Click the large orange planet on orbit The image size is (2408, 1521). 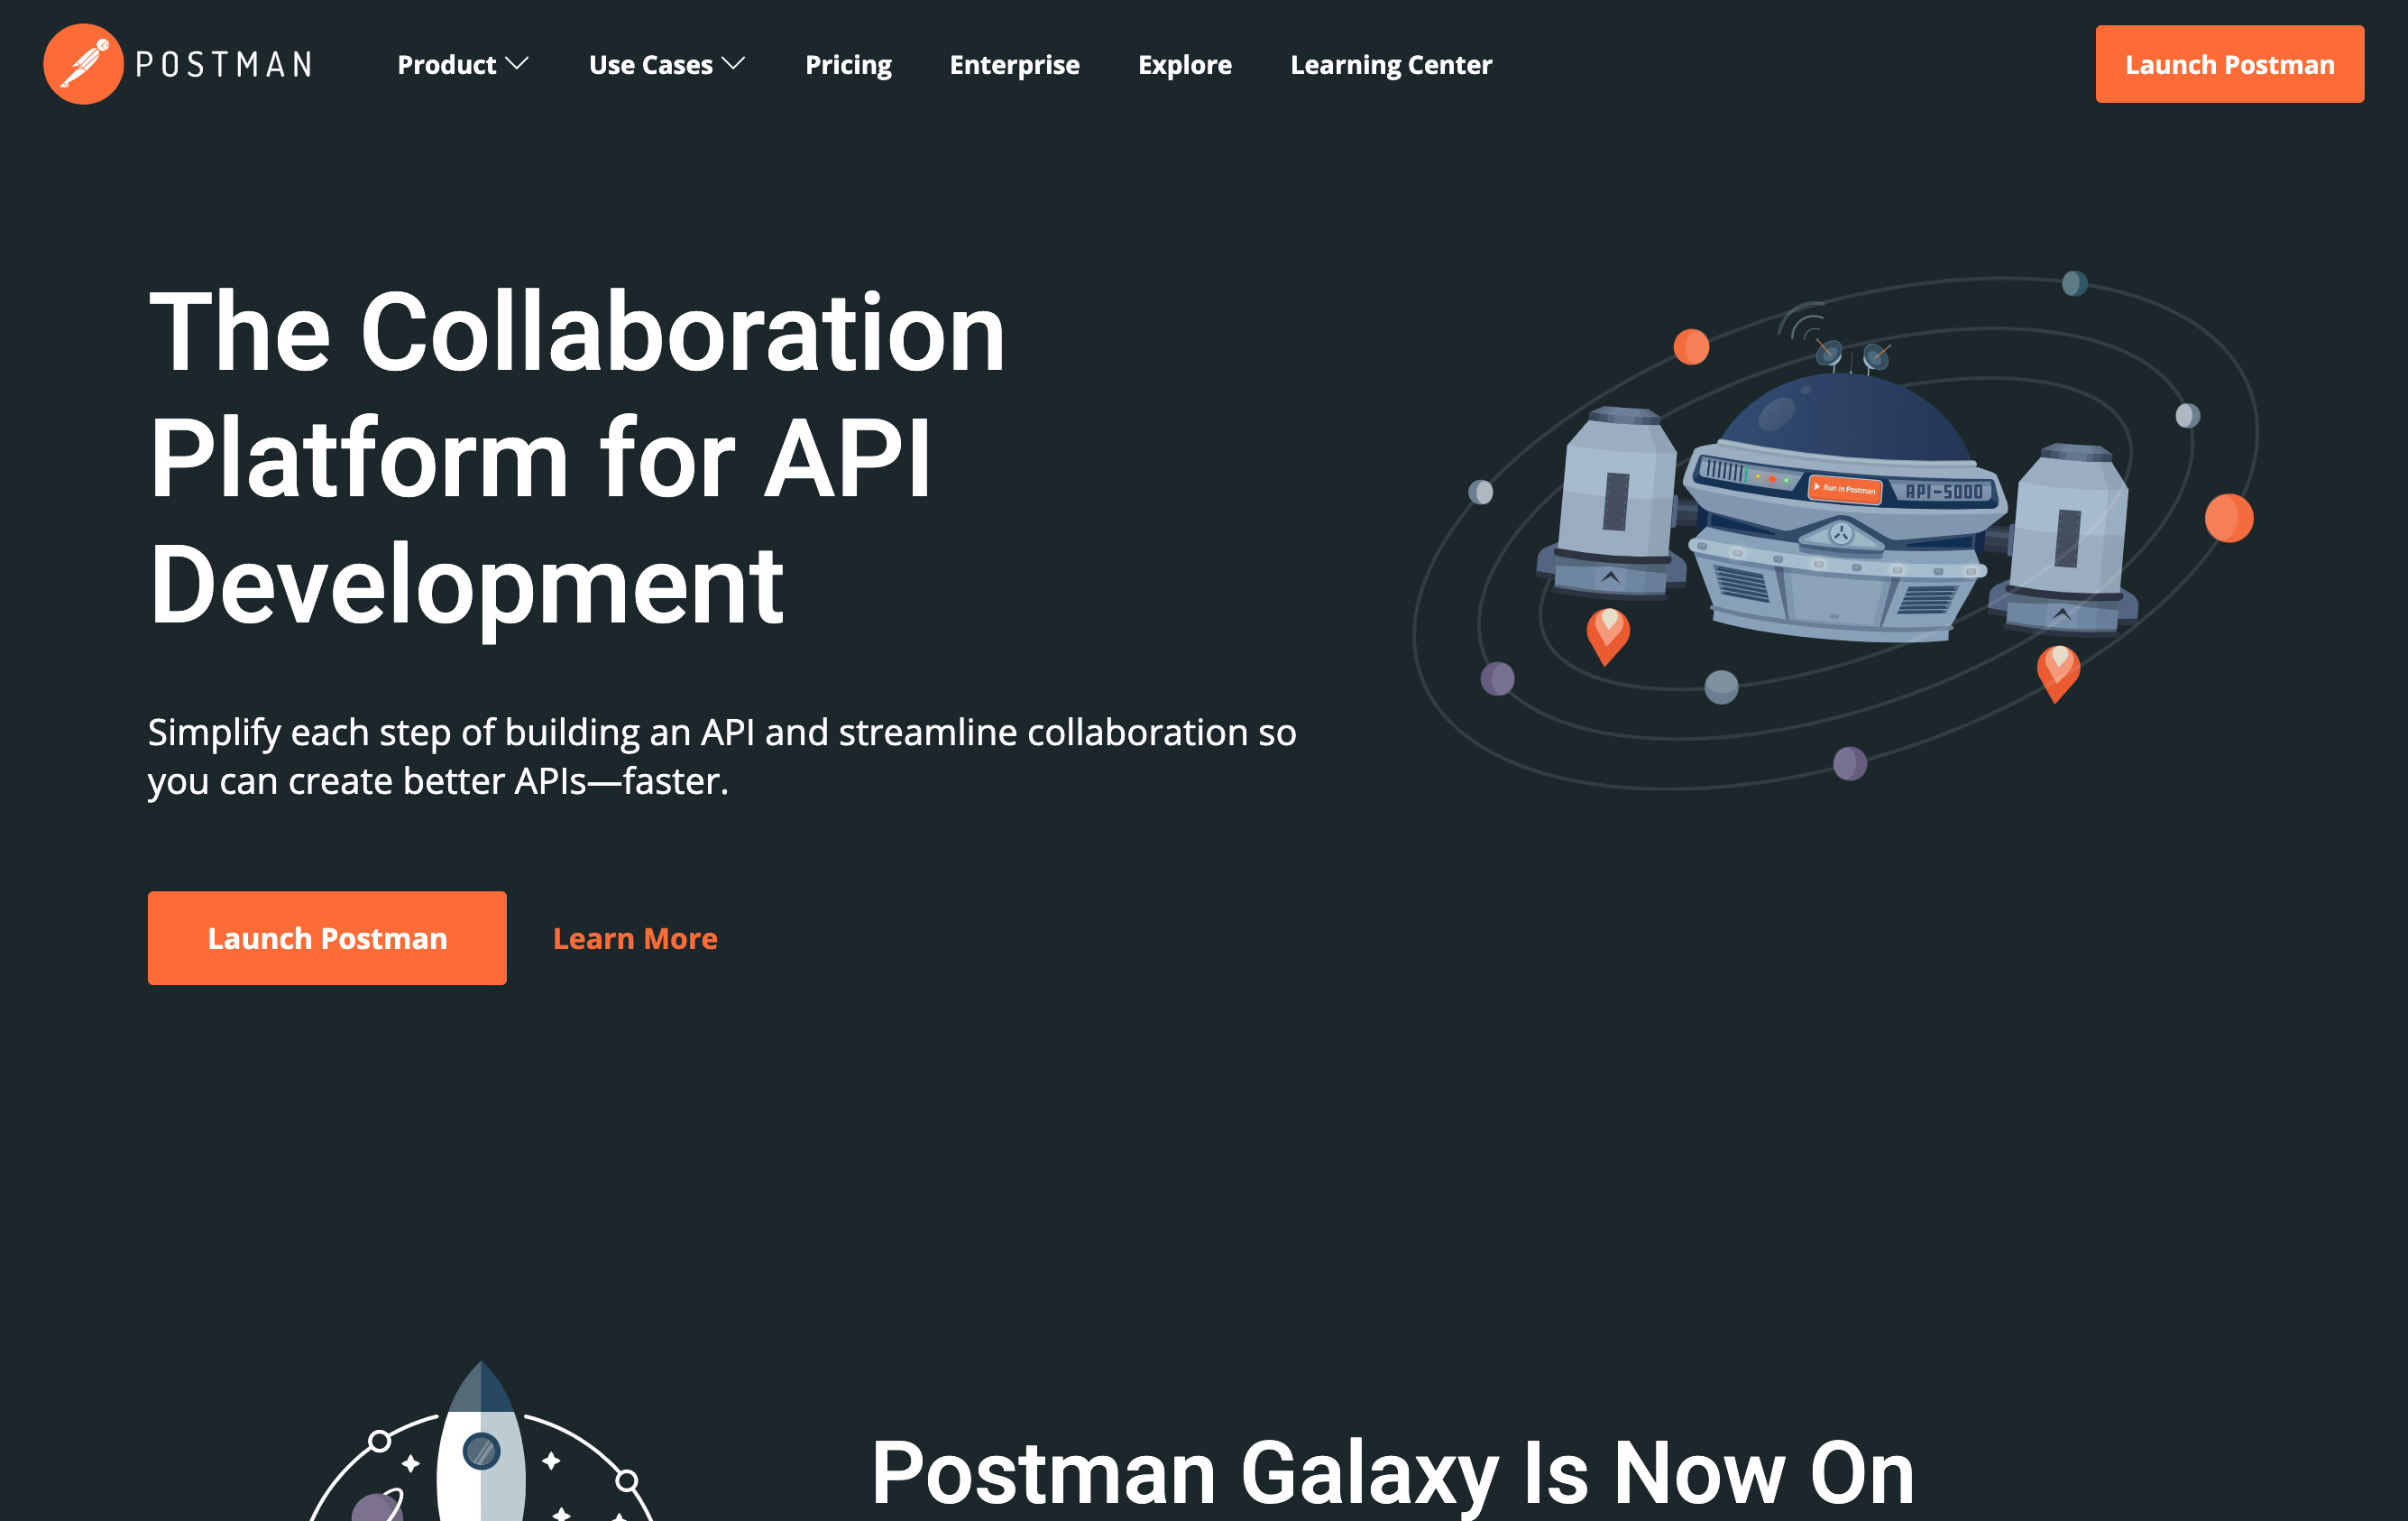(x=2228, y=518)
